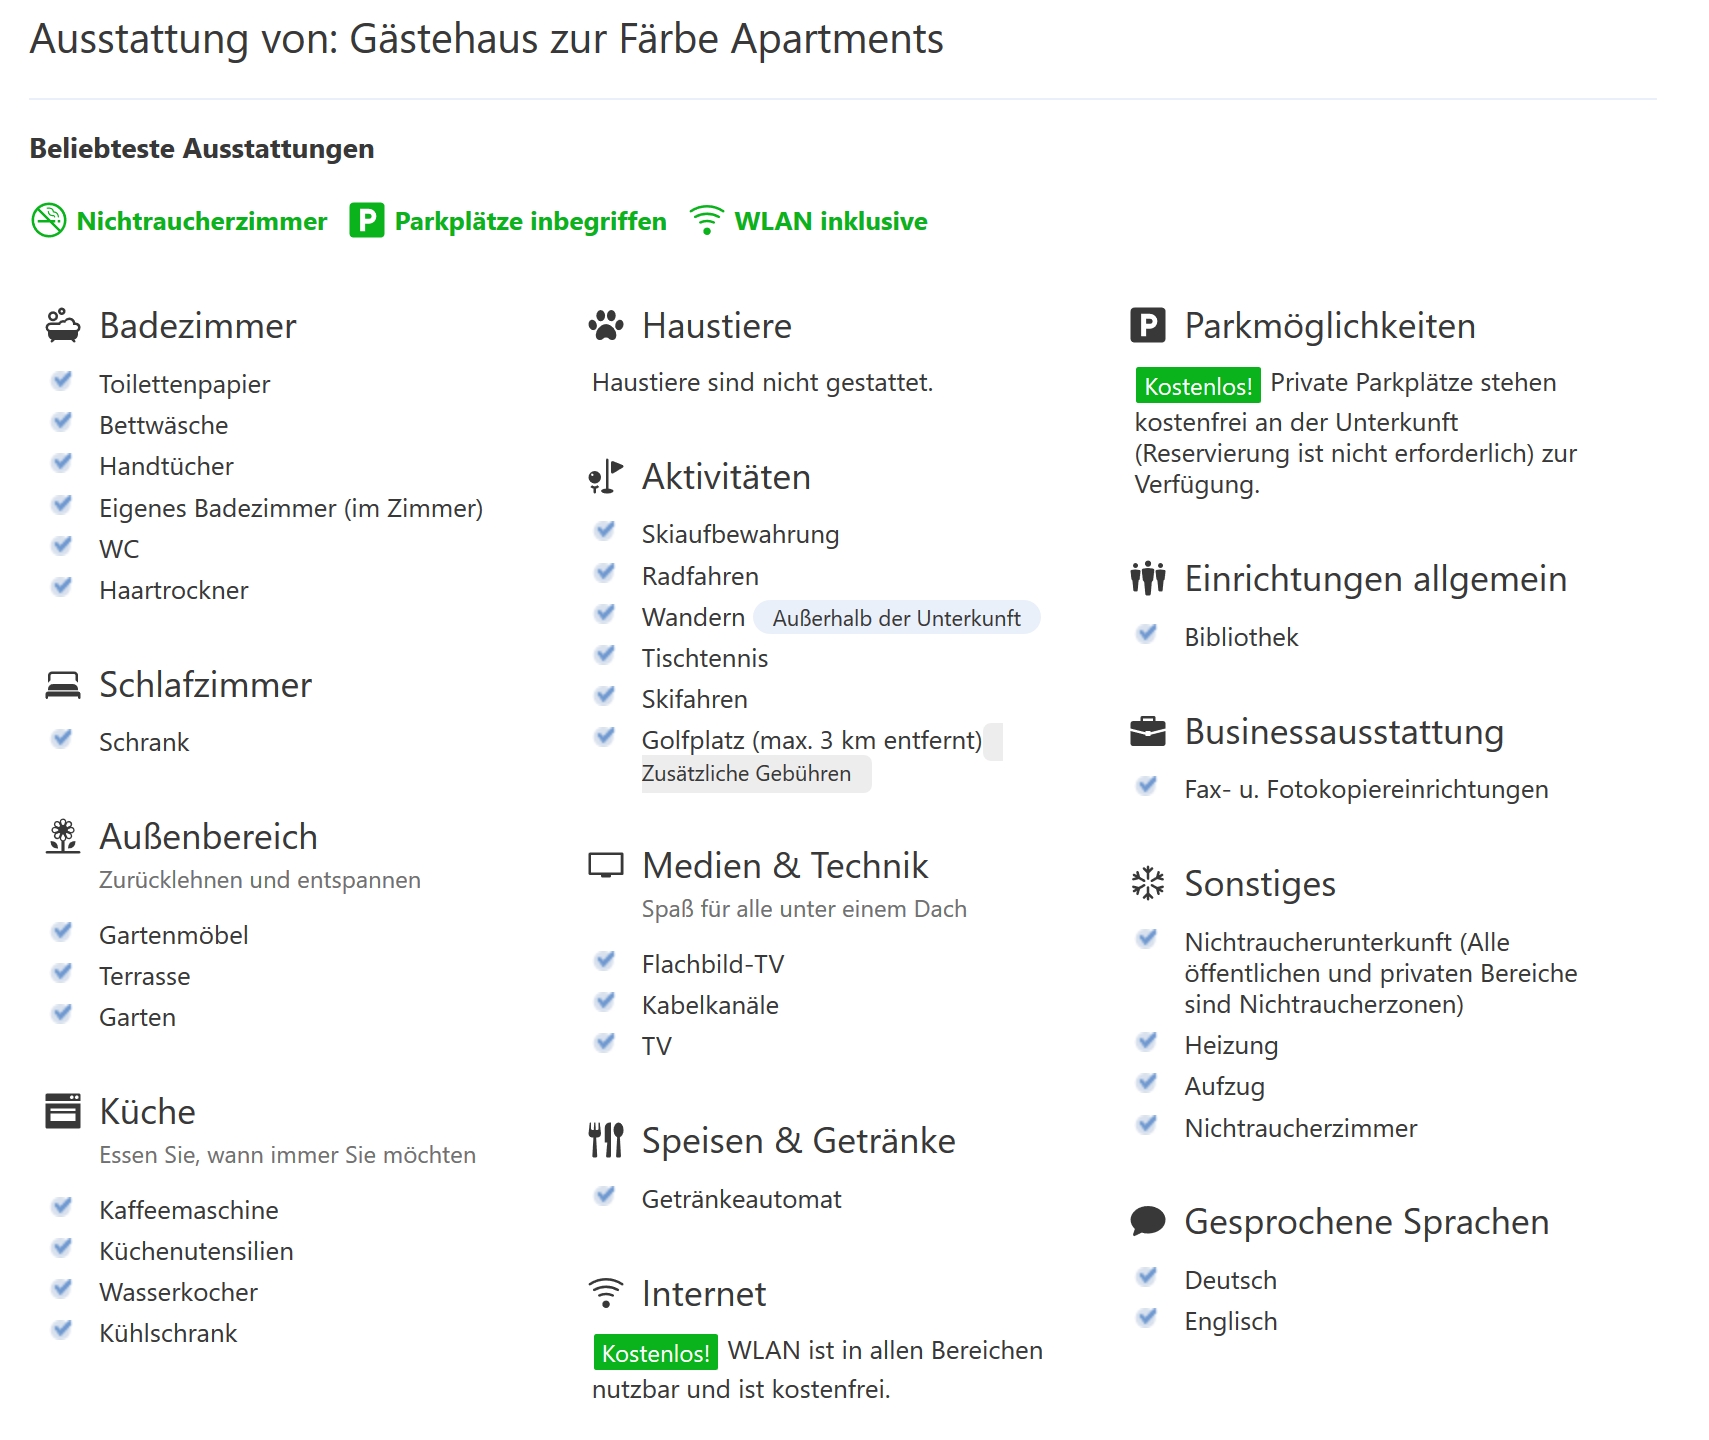Click the checkmark next to Bibliothek
The width and height of the screenshot is (1709, 1440).
(x=1148, y=634)
